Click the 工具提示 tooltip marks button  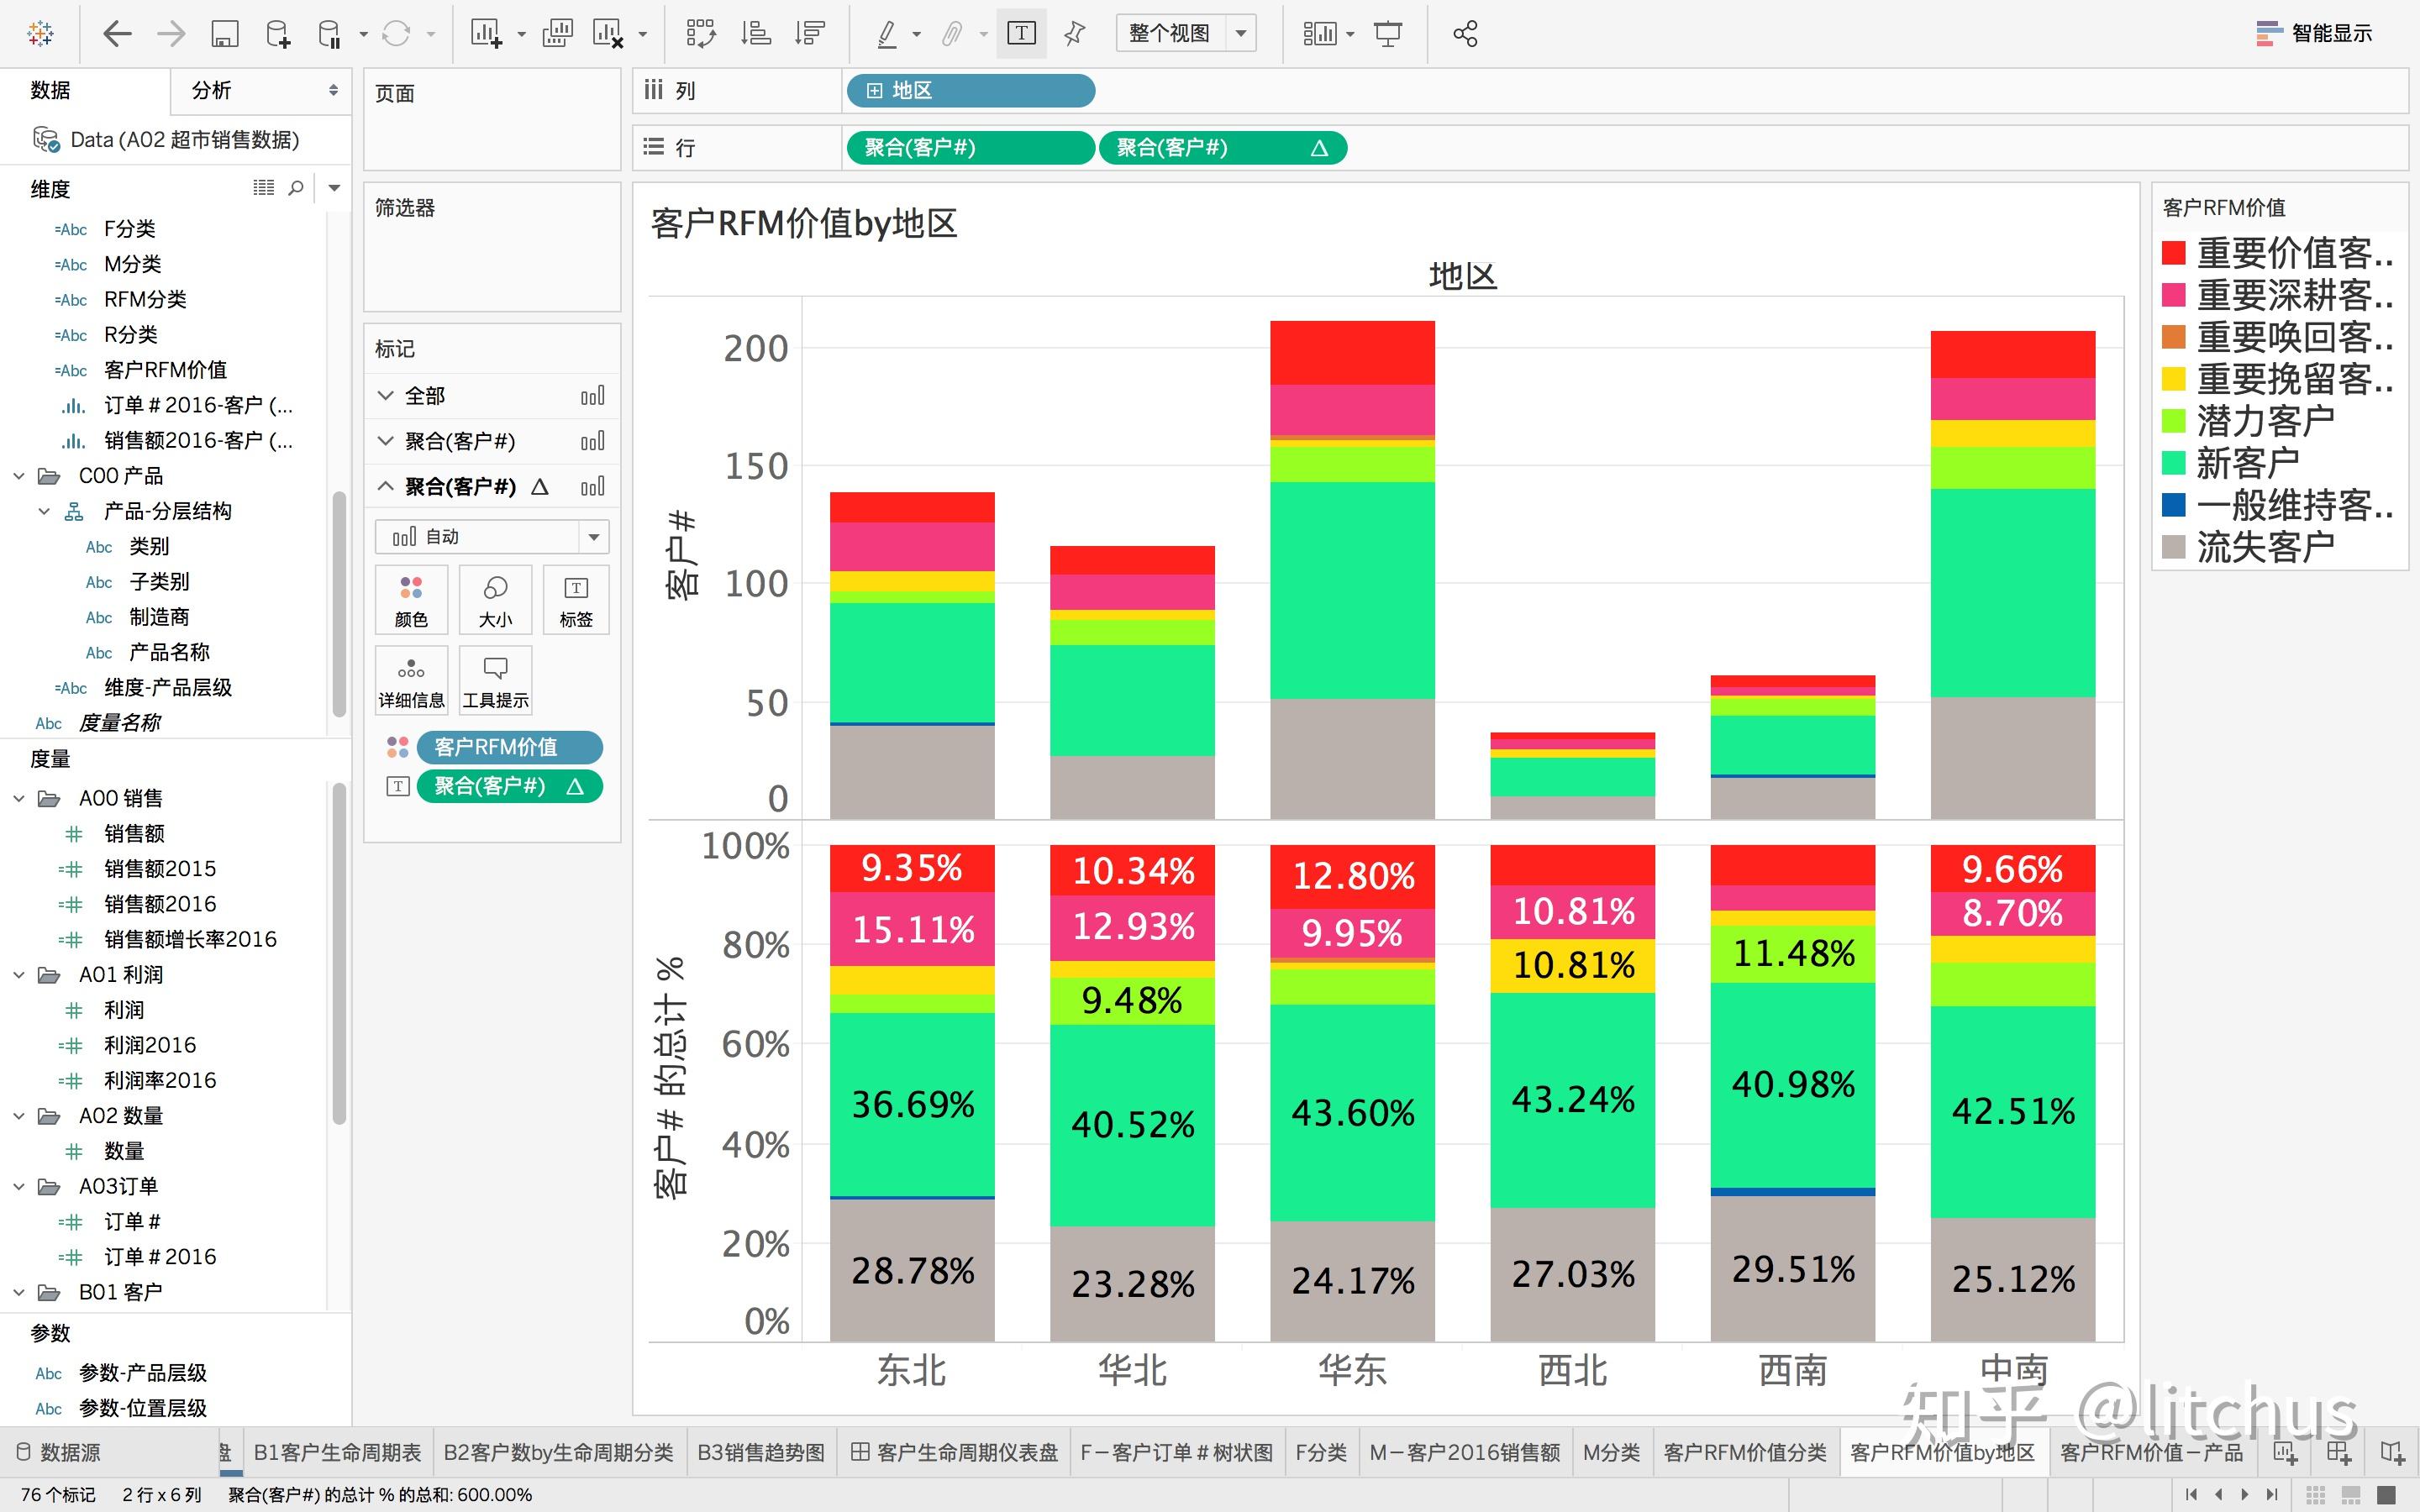(495, 680)
